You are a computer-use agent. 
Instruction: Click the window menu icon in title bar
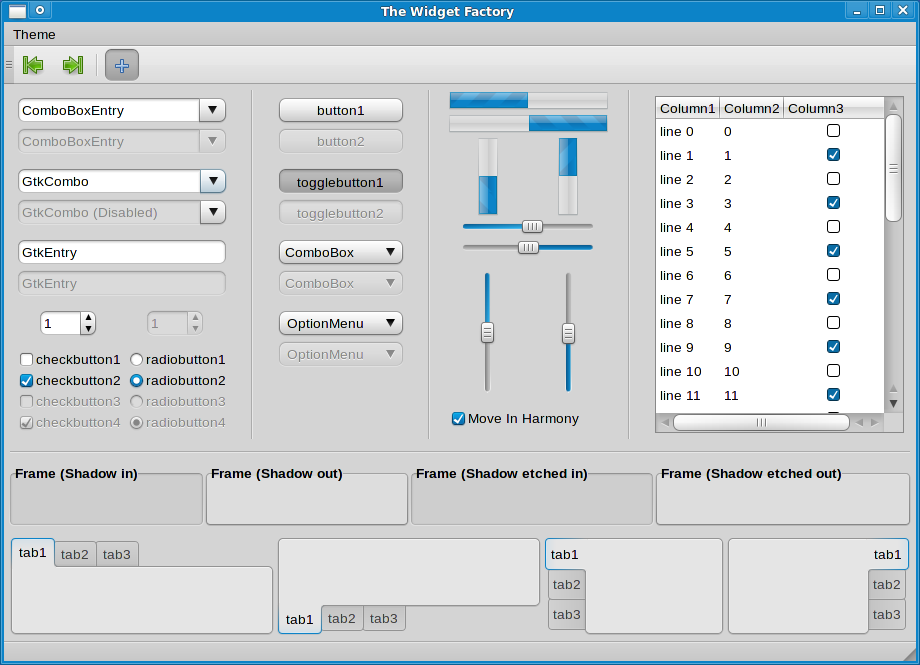click(x=17, y=11)
